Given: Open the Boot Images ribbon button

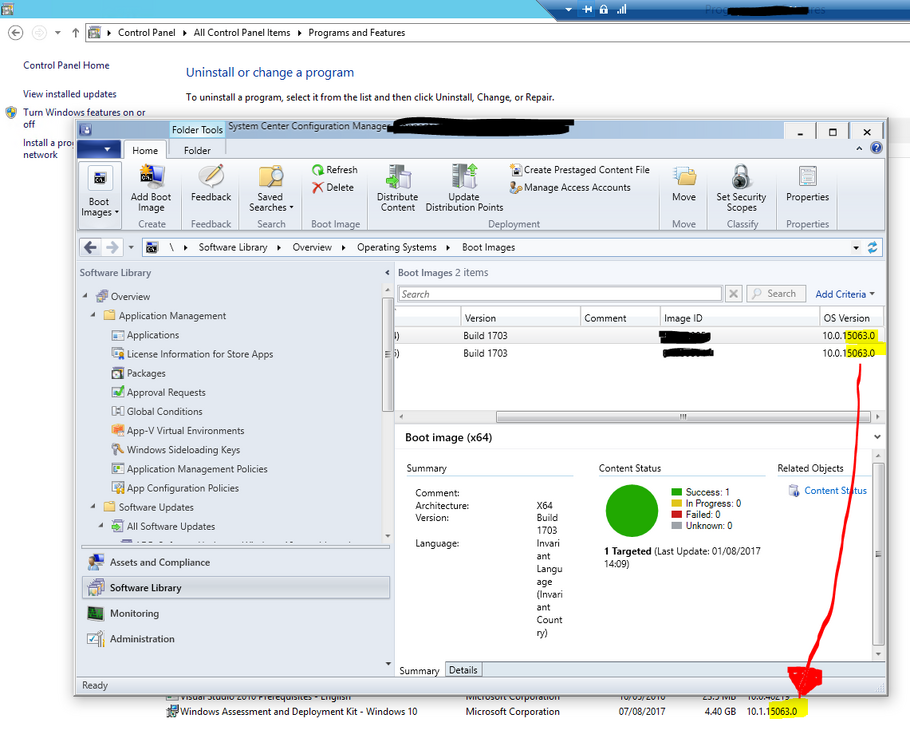Looking at the screenshot, I should point(100,194).
